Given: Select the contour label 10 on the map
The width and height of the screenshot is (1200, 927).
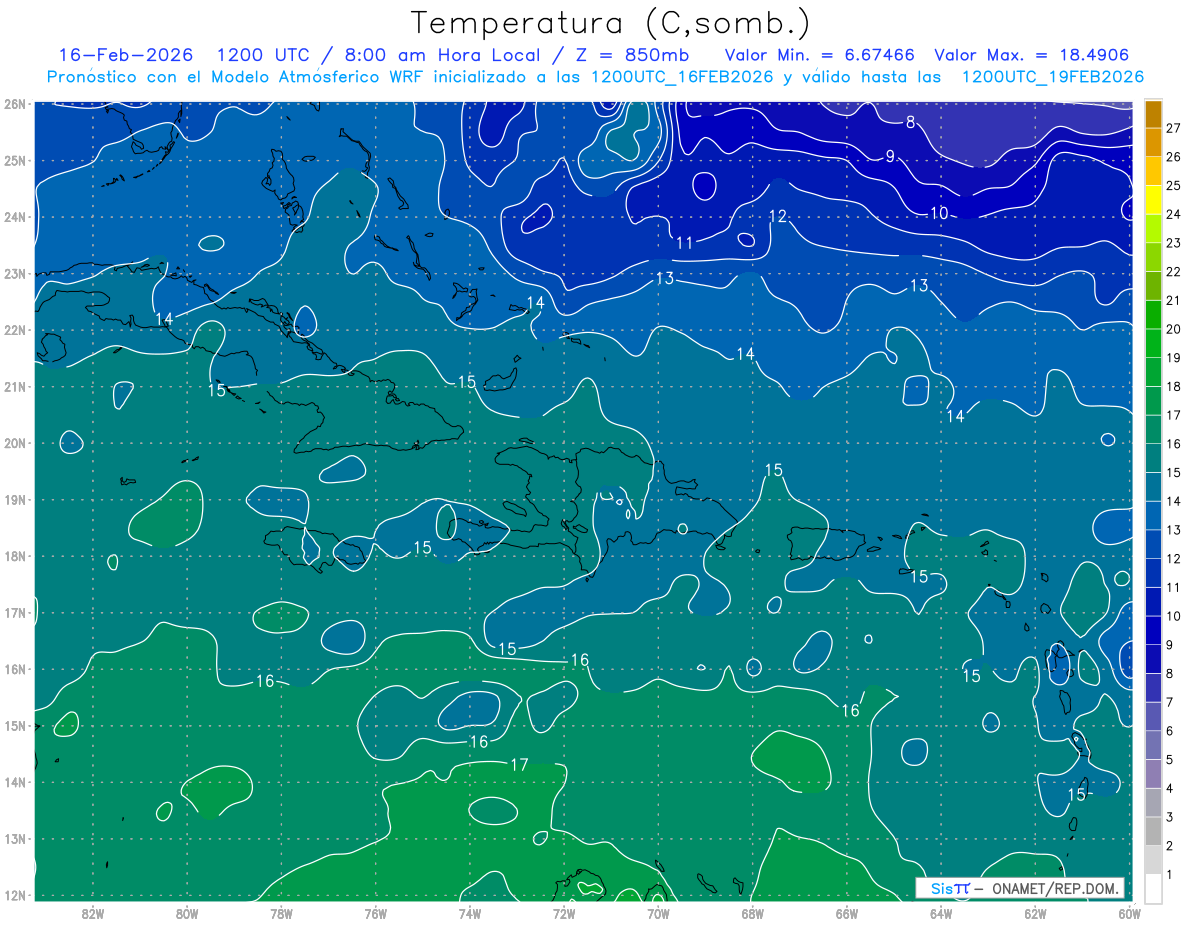Looking at the screenshot, I should pos(938,213).
